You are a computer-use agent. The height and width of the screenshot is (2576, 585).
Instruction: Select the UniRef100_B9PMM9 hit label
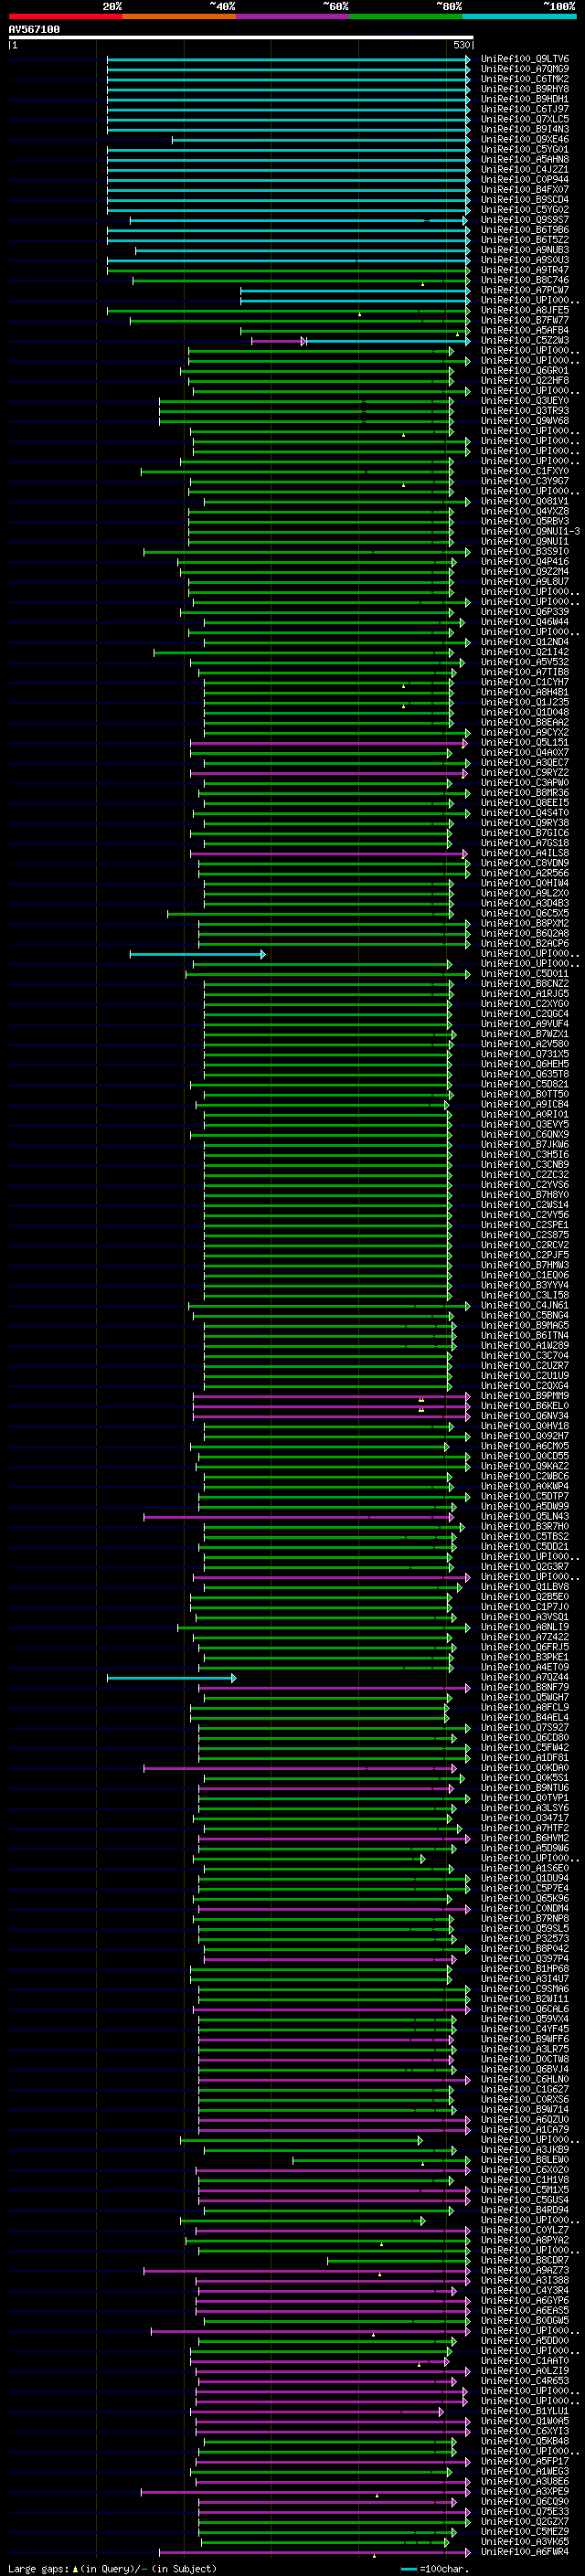coord(525,1395)
